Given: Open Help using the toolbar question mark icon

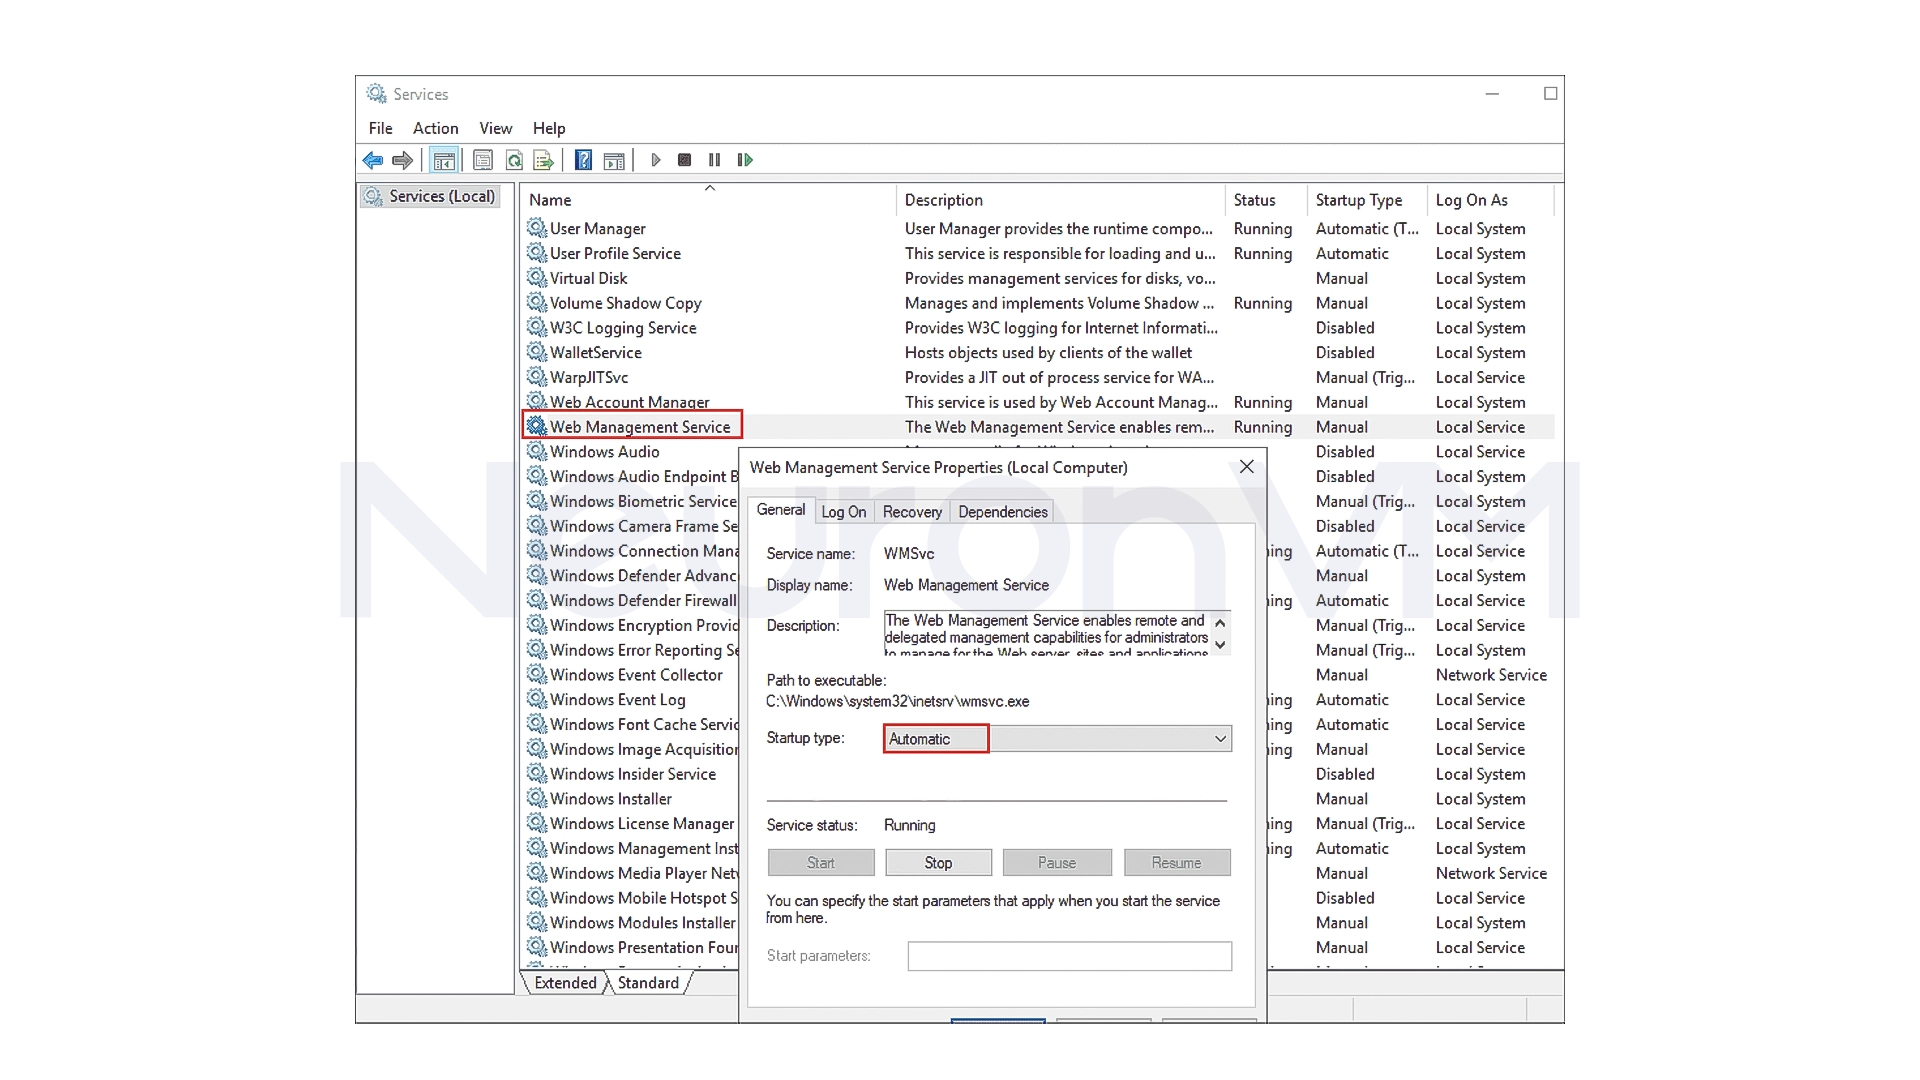Looking at the screenshot, I should (x=583, y=160).
